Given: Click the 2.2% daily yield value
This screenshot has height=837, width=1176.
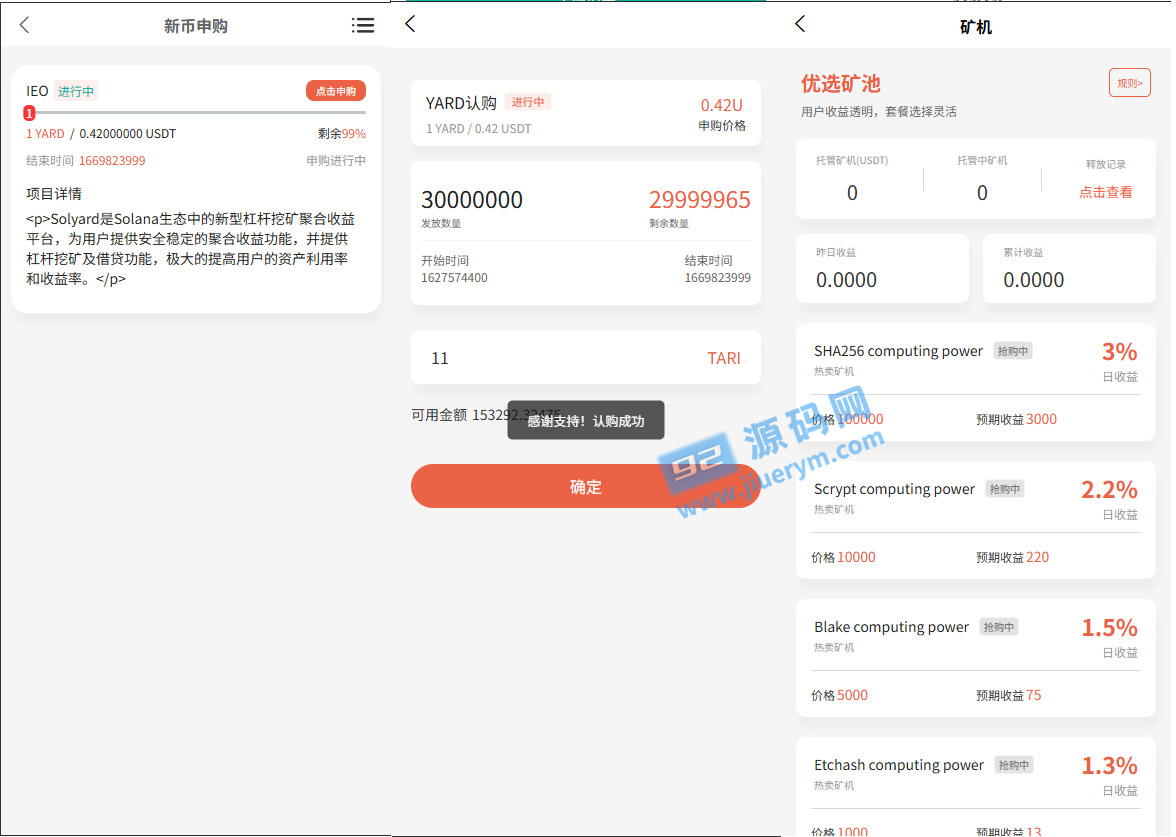Looking at the screenshot, I should (x=1109, y=489).
